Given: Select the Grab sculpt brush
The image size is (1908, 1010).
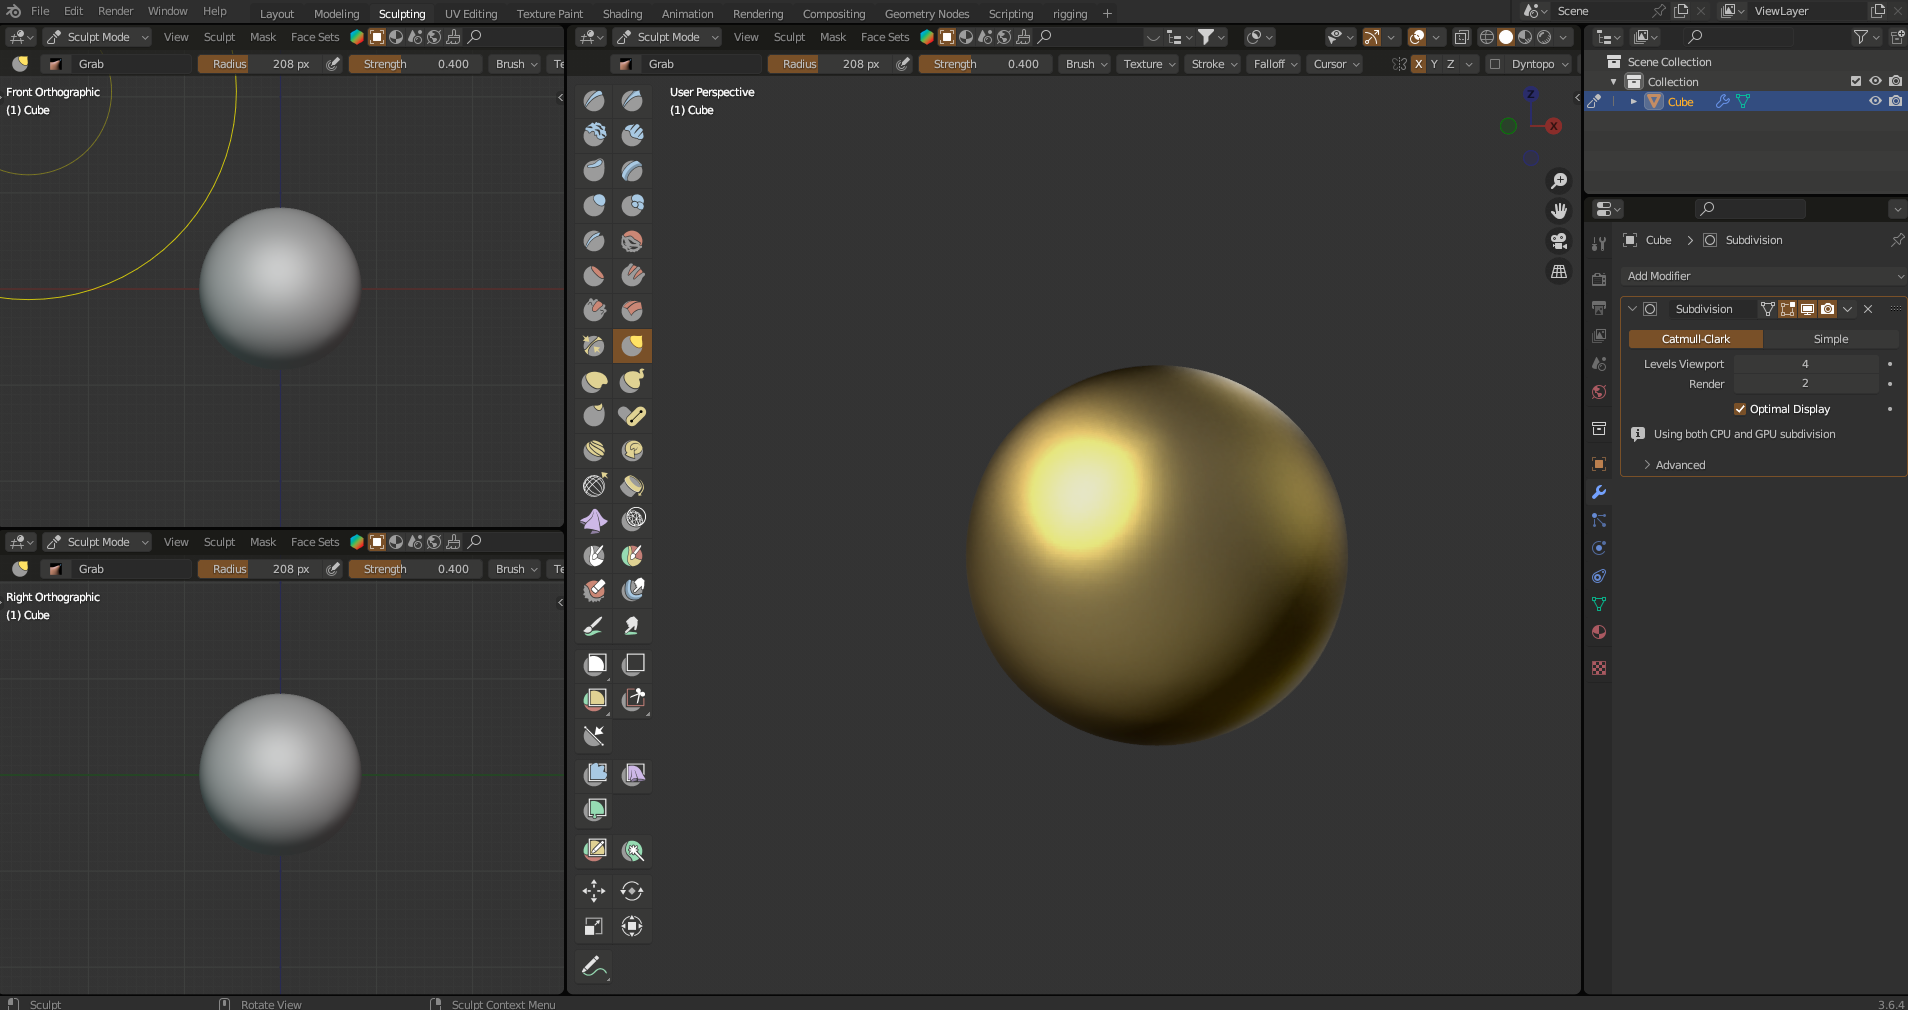Looking at the screenshot, I should coord(633,345).
